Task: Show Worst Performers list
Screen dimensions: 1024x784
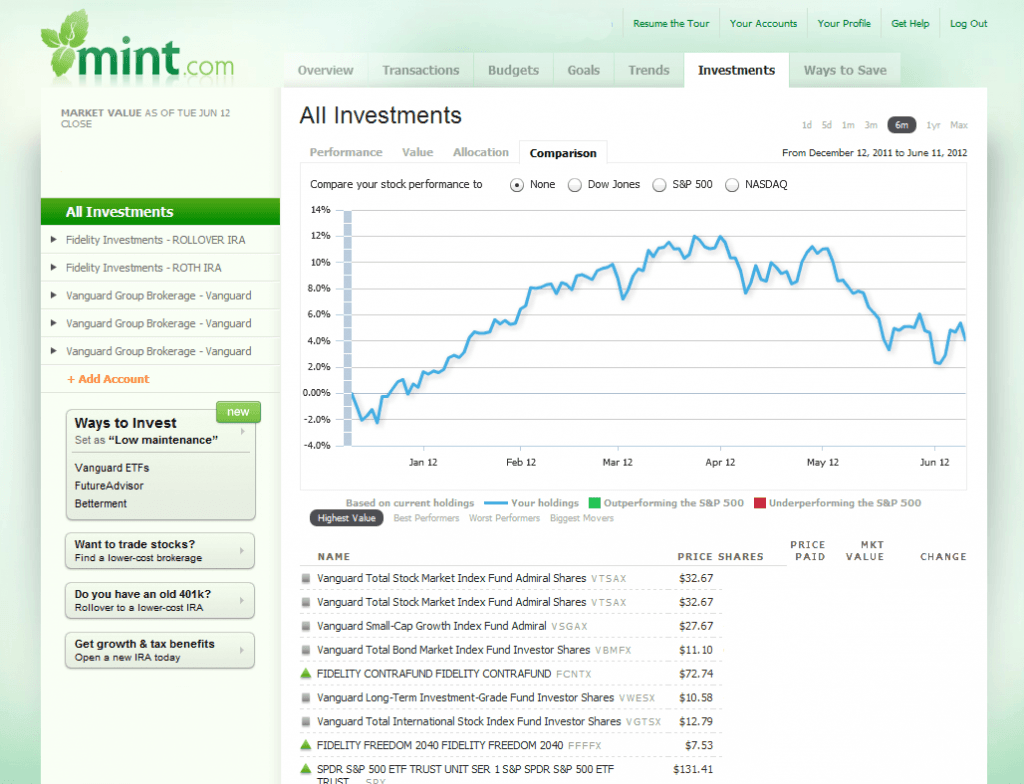Action: pyautogui.click(x=504, y=518)
